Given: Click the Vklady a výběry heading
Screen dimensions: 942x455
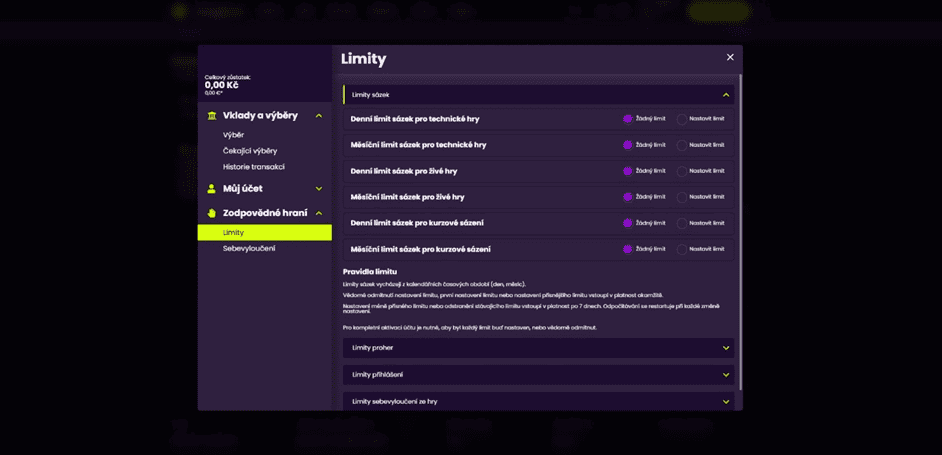Looking at the screenshot, I should pos(260,116).
